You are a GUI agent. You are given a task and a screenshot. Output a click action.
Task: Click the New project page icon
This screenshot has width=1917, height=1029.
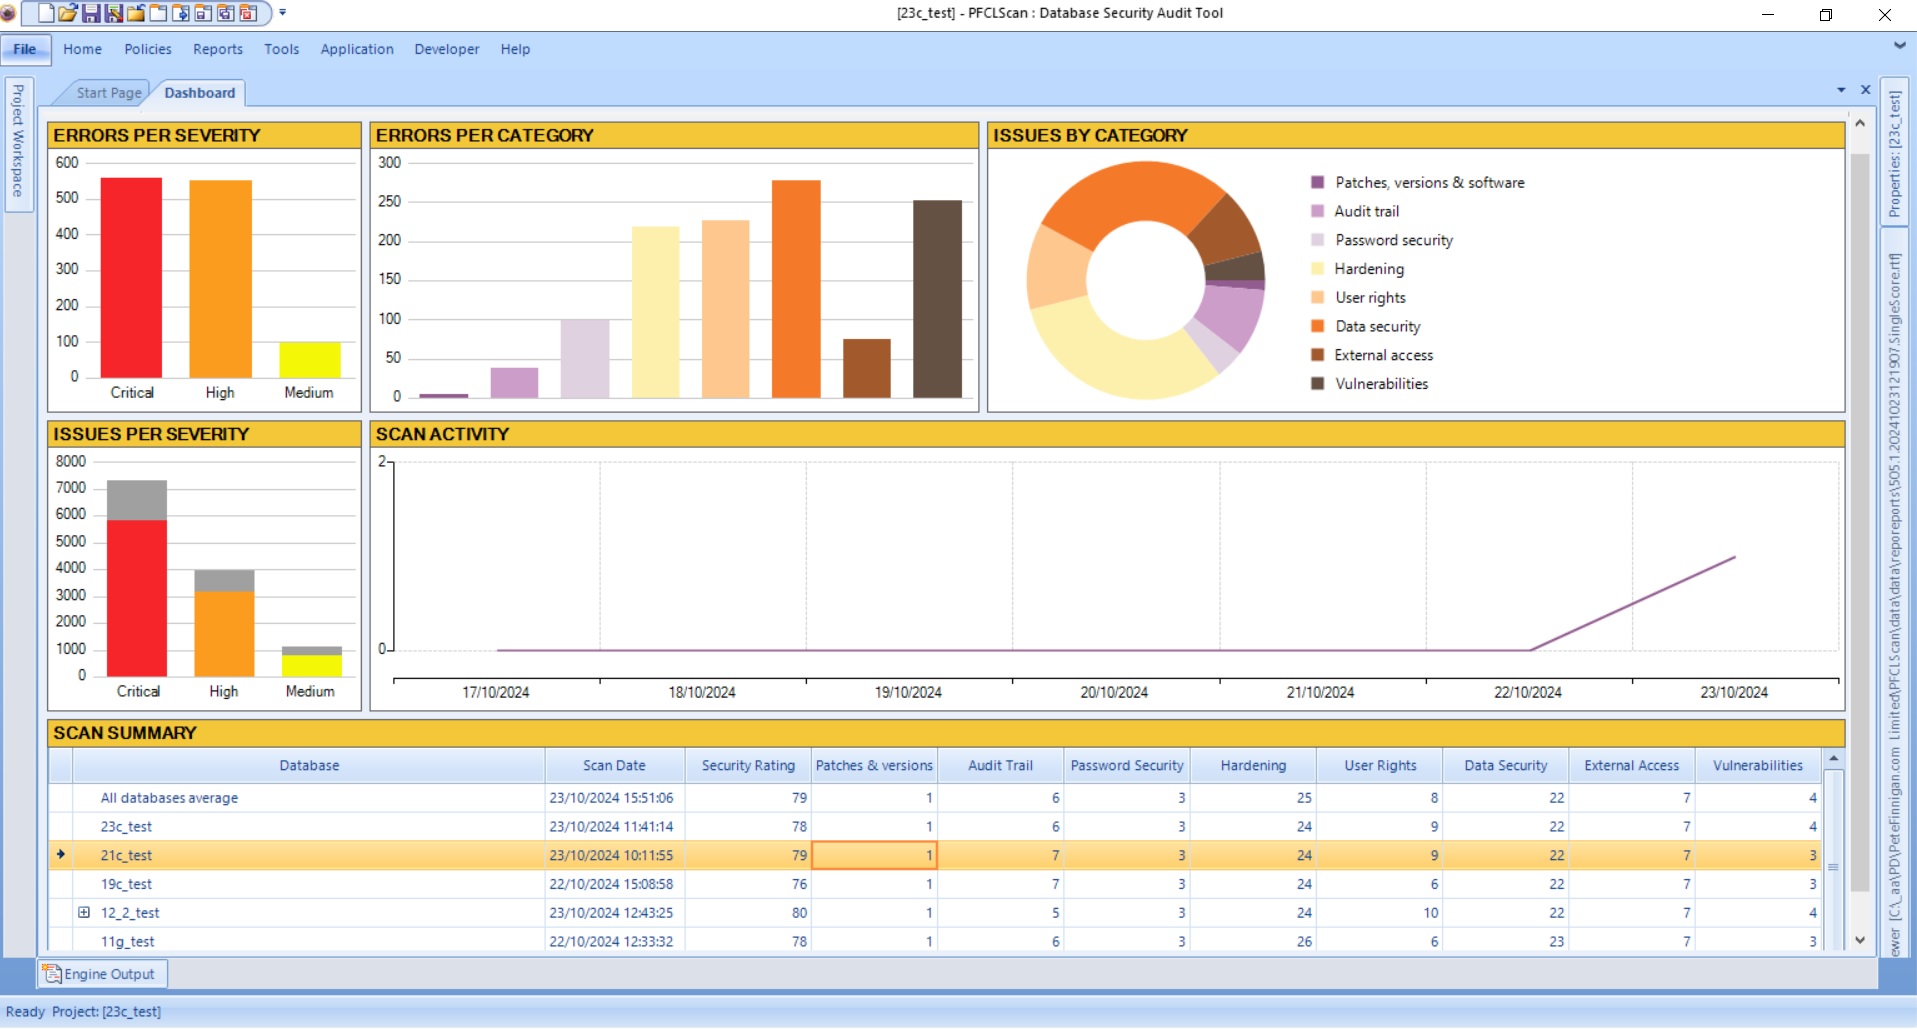pos(45,13)
